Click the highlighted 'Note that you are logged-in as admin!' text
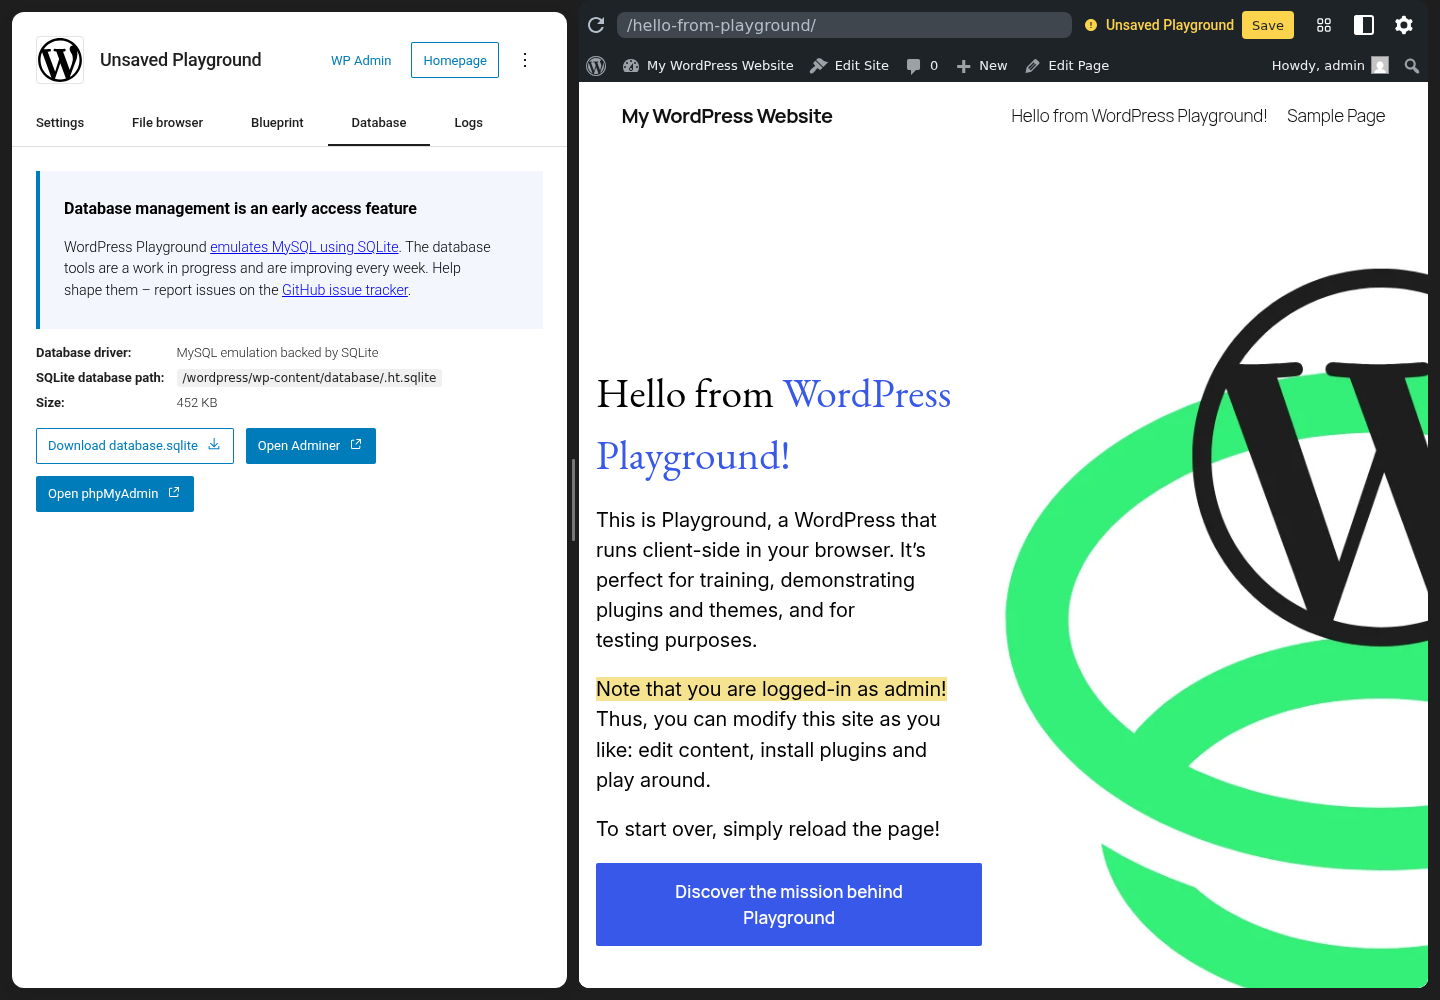Screen dimensions: 1440x1000 pos(771,689)
